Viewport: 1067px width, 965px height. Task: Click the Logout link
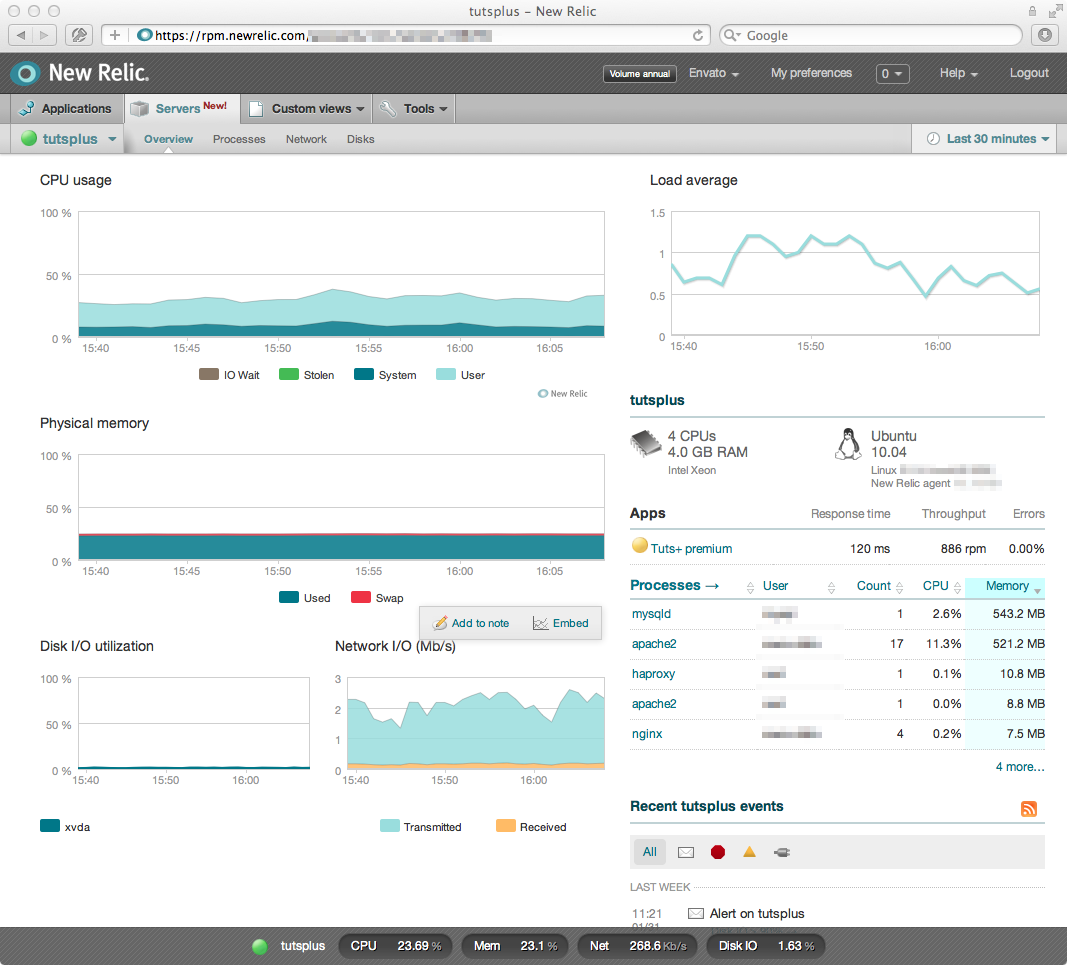[1028, 73]
